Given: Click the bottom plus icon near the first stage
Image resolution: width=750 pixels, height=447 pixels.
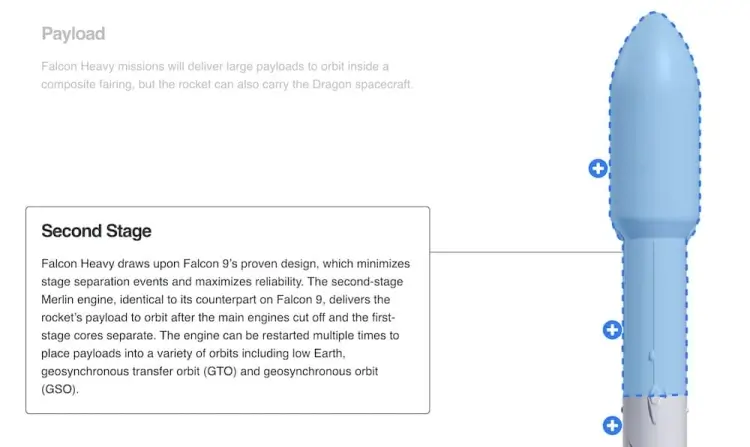Looking at the screenshot, I should pyautogui.click(x=612, y=426).
